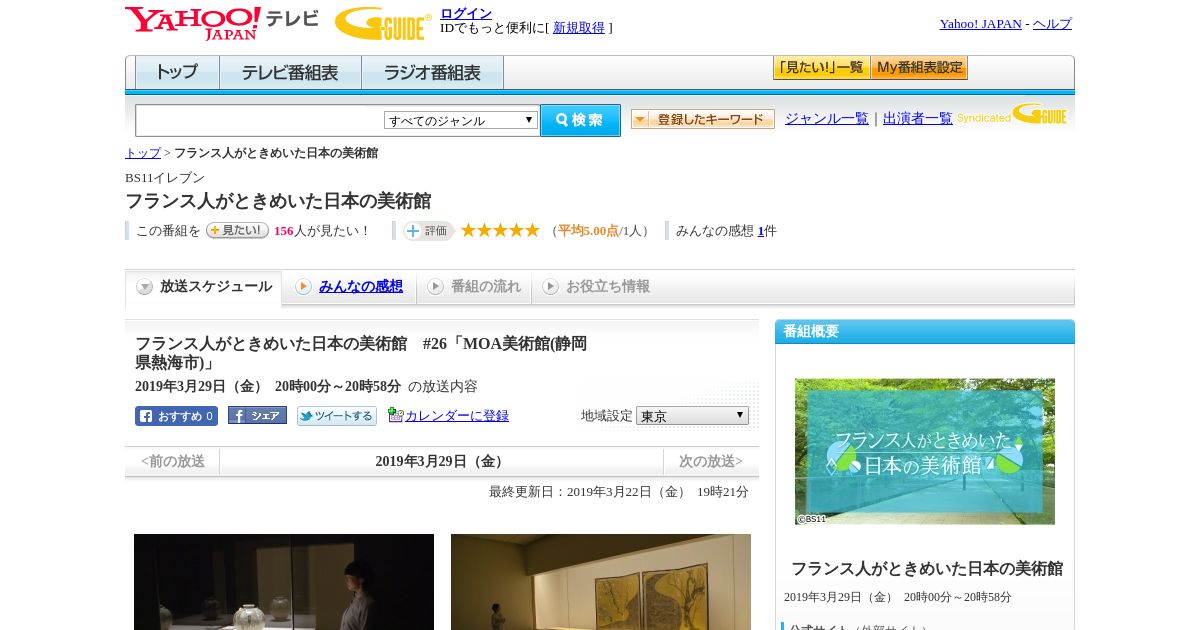Click the BS11イレブン channel label
Screen dimensions: 1200x630
(x=165, y=178)
